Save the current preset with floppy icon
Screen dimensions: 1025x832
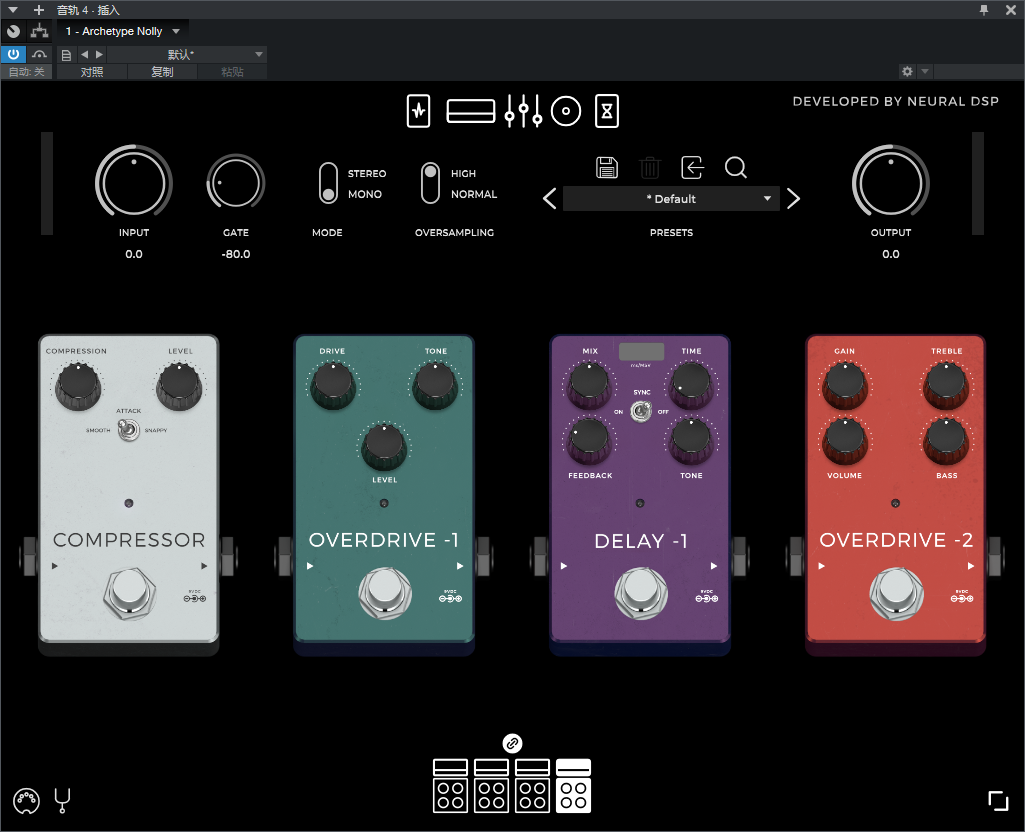(x=607, y=167)
